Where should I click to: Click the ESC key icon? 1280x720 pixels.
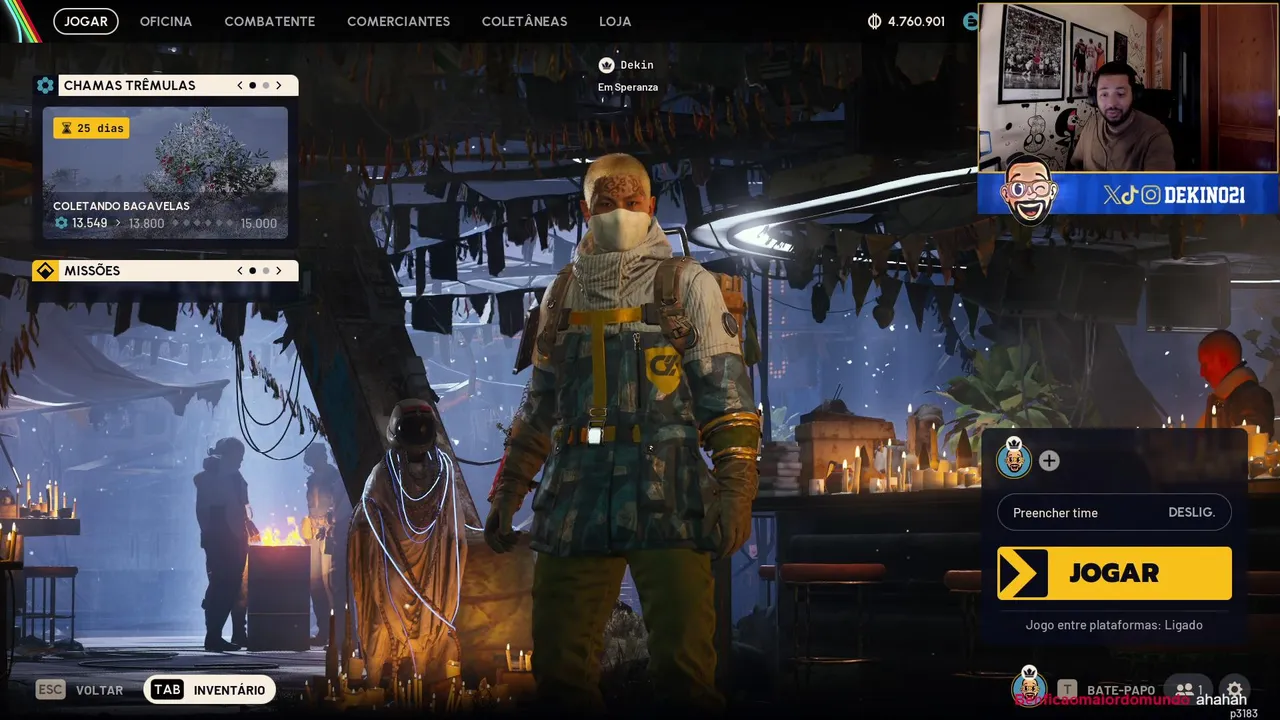point(51,689)
